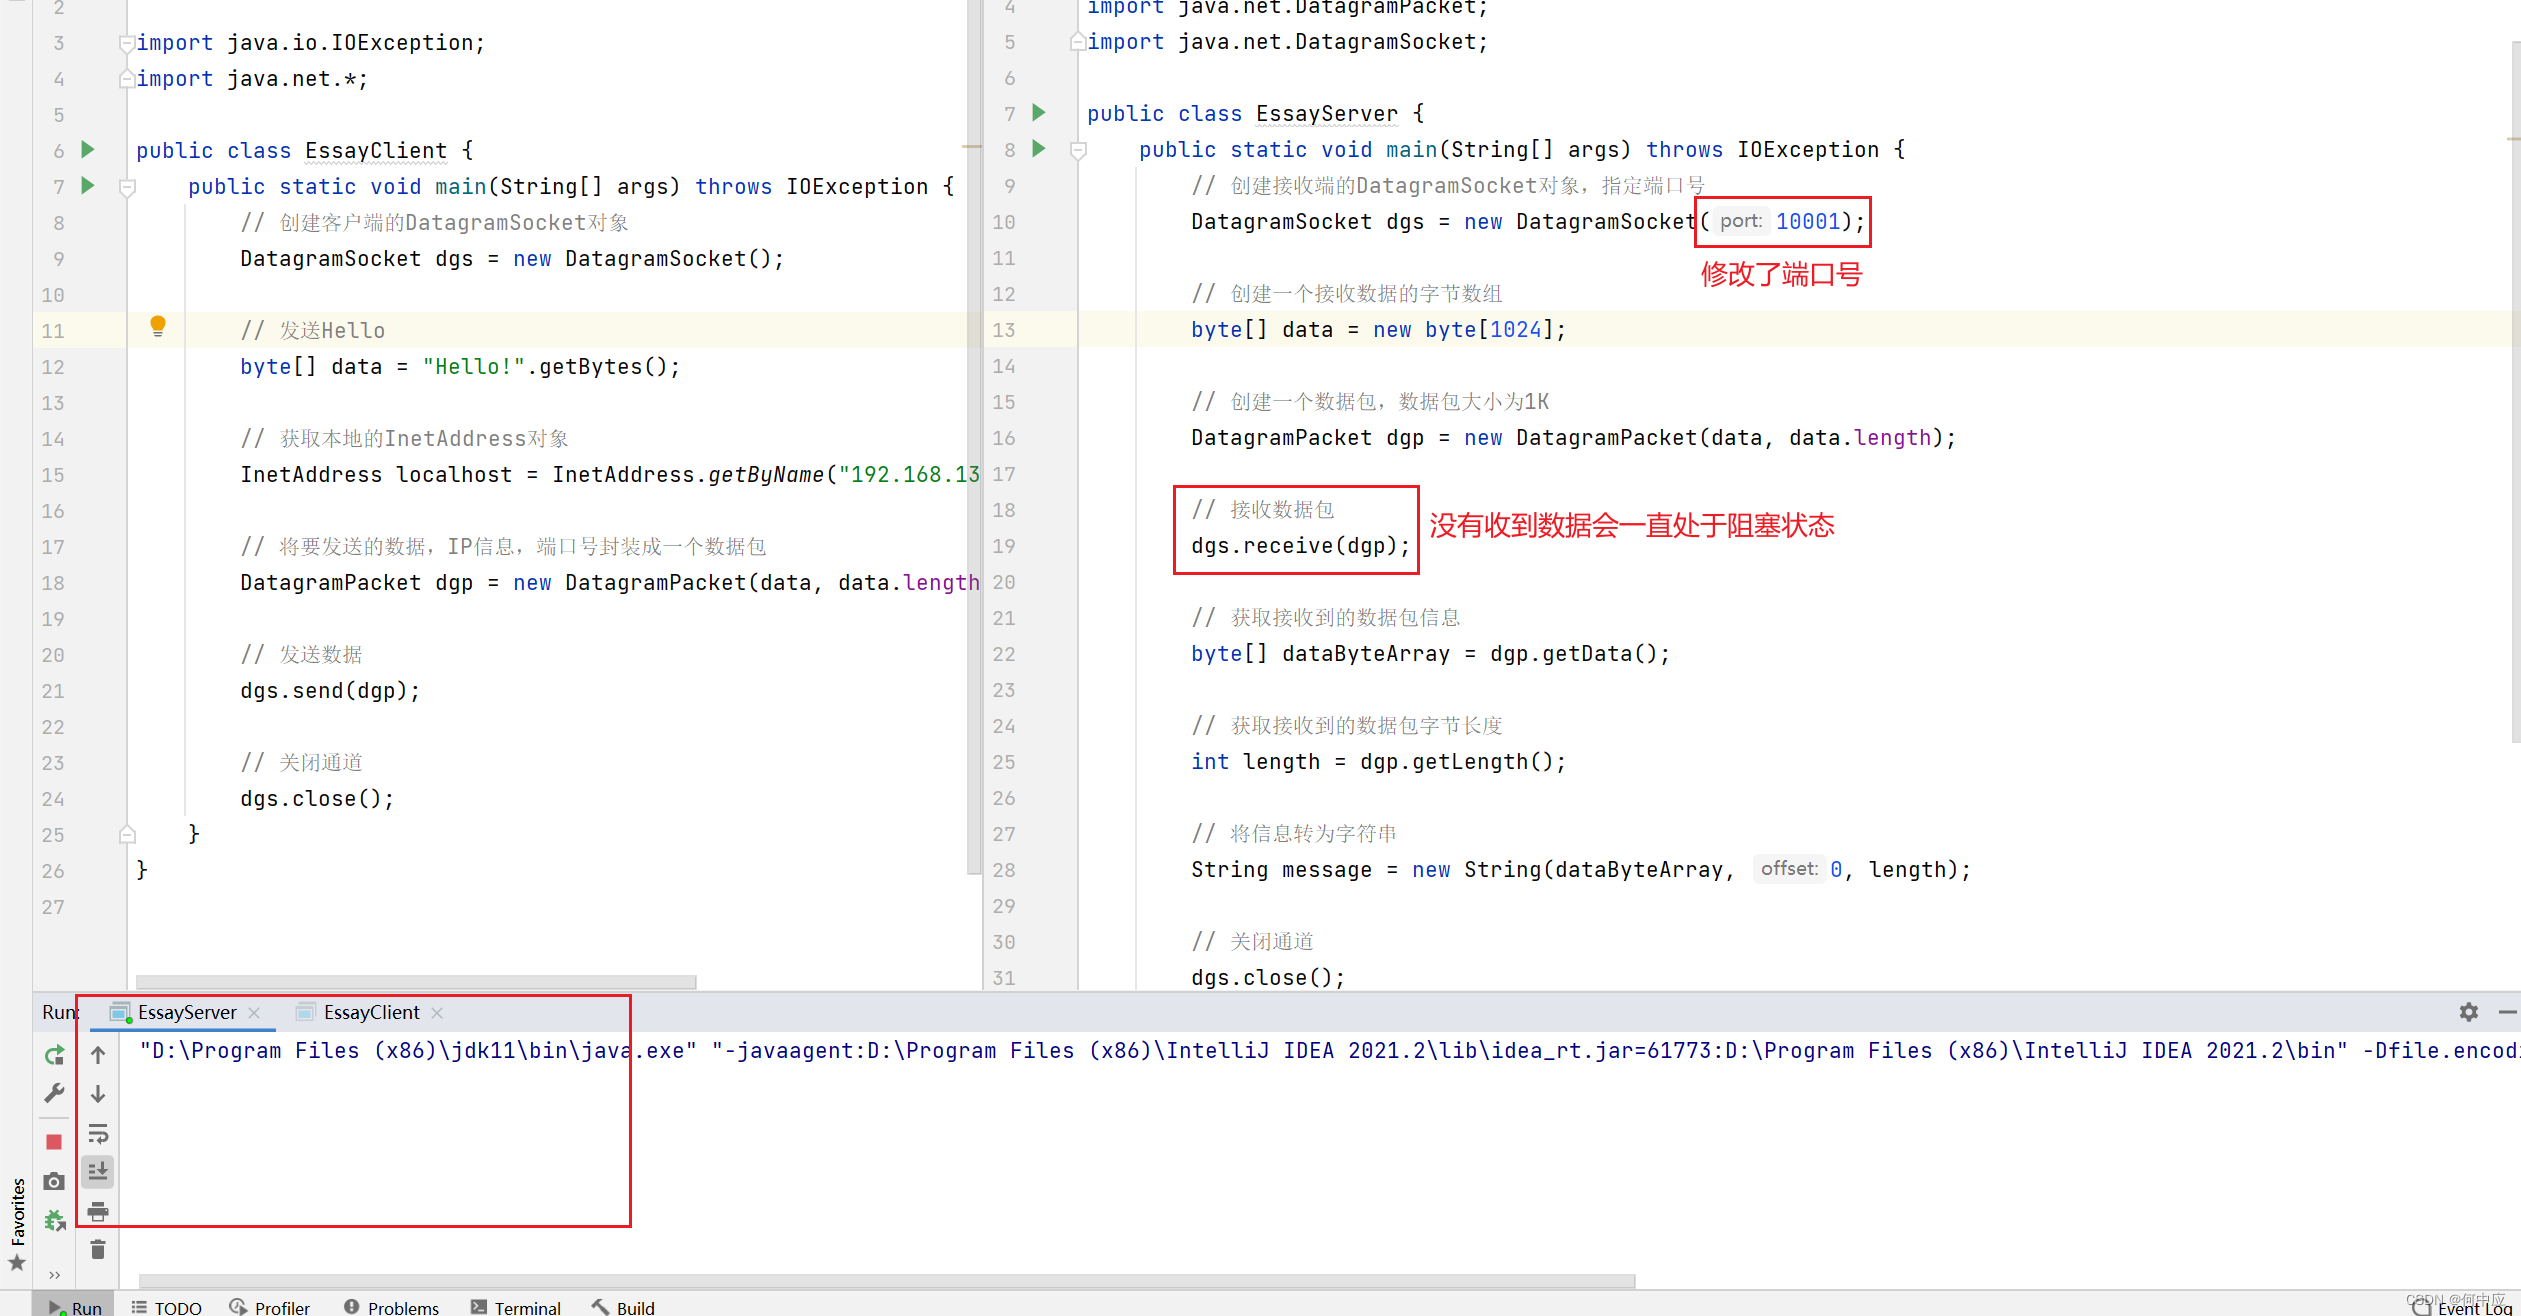Collapse imports fold marker in EssayServer
The height and width of the screenshot is (1316, 2521).
pyautogui.click(x=1078, y=42)
